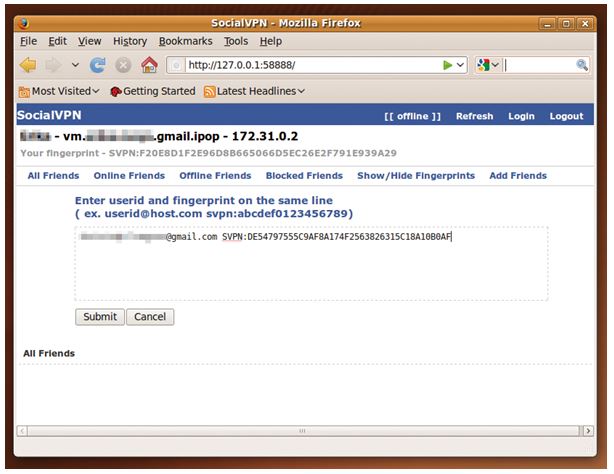The image size is (614, 474).
Task: Click the Refresh link in SocialVPN header
Action: pos(475,116)
